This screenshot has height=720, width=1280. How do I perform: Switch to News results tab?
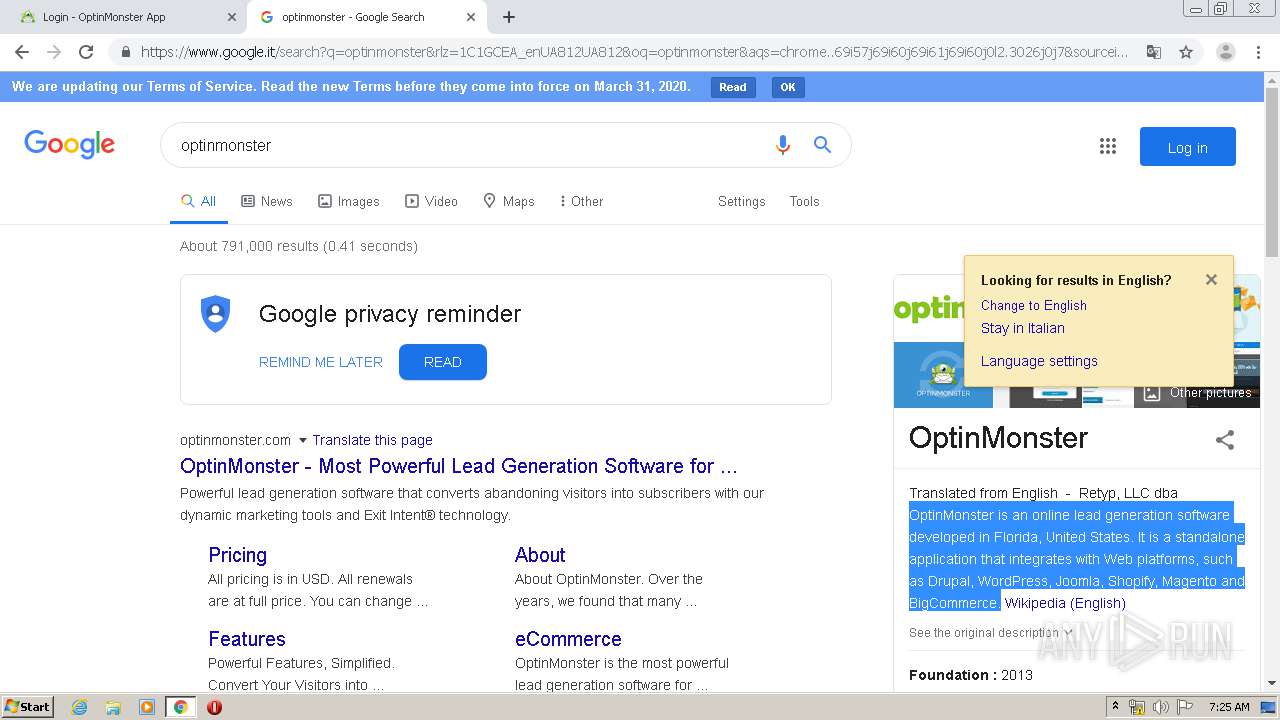pos(267,201)
